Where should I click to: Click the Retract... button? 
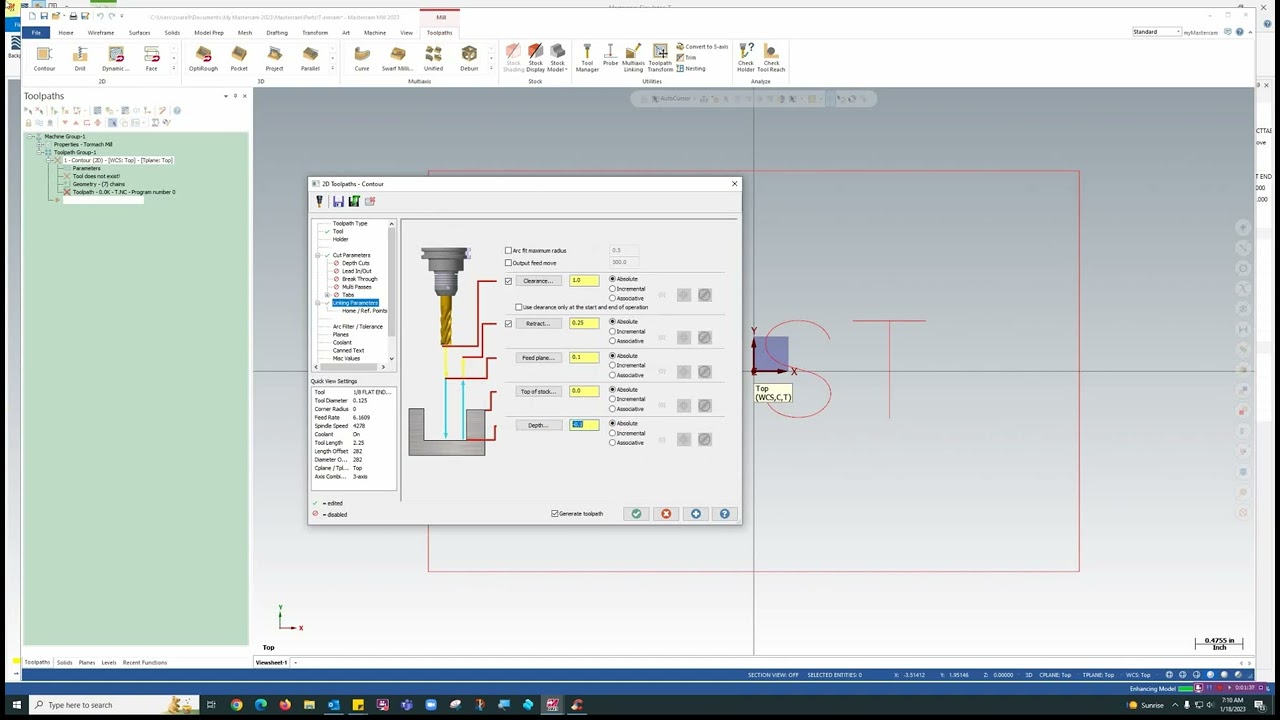click(x=538, y=324)
